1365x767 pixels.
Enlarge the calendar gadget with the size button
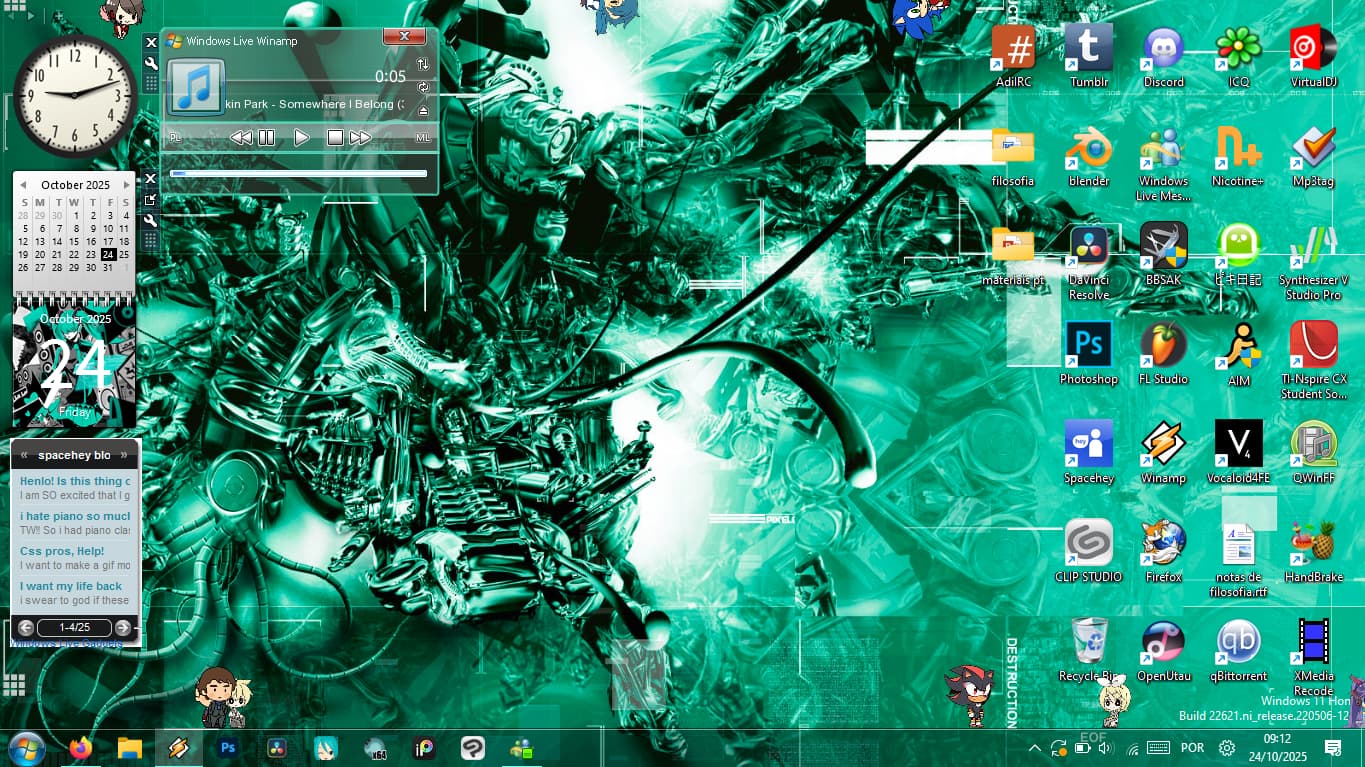pyautogui.click(x=151, y=200)
